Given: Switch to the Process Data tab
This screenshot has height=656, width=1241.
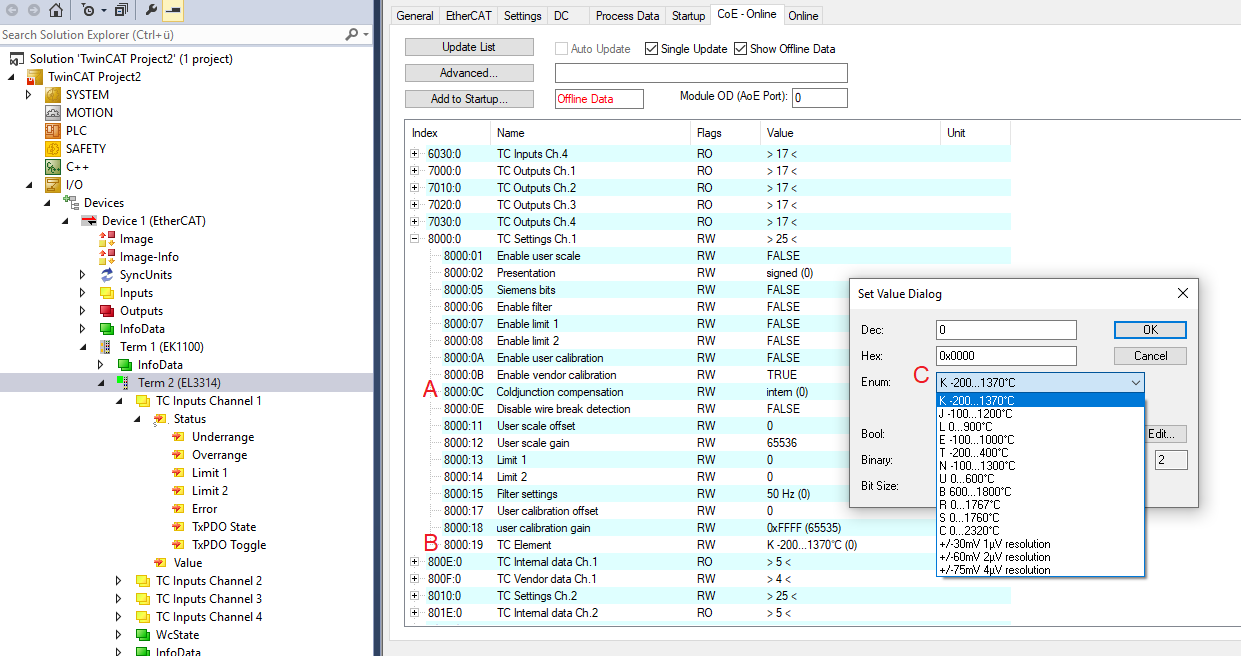Looking at the screenshot, I should (x=627, y=15).
